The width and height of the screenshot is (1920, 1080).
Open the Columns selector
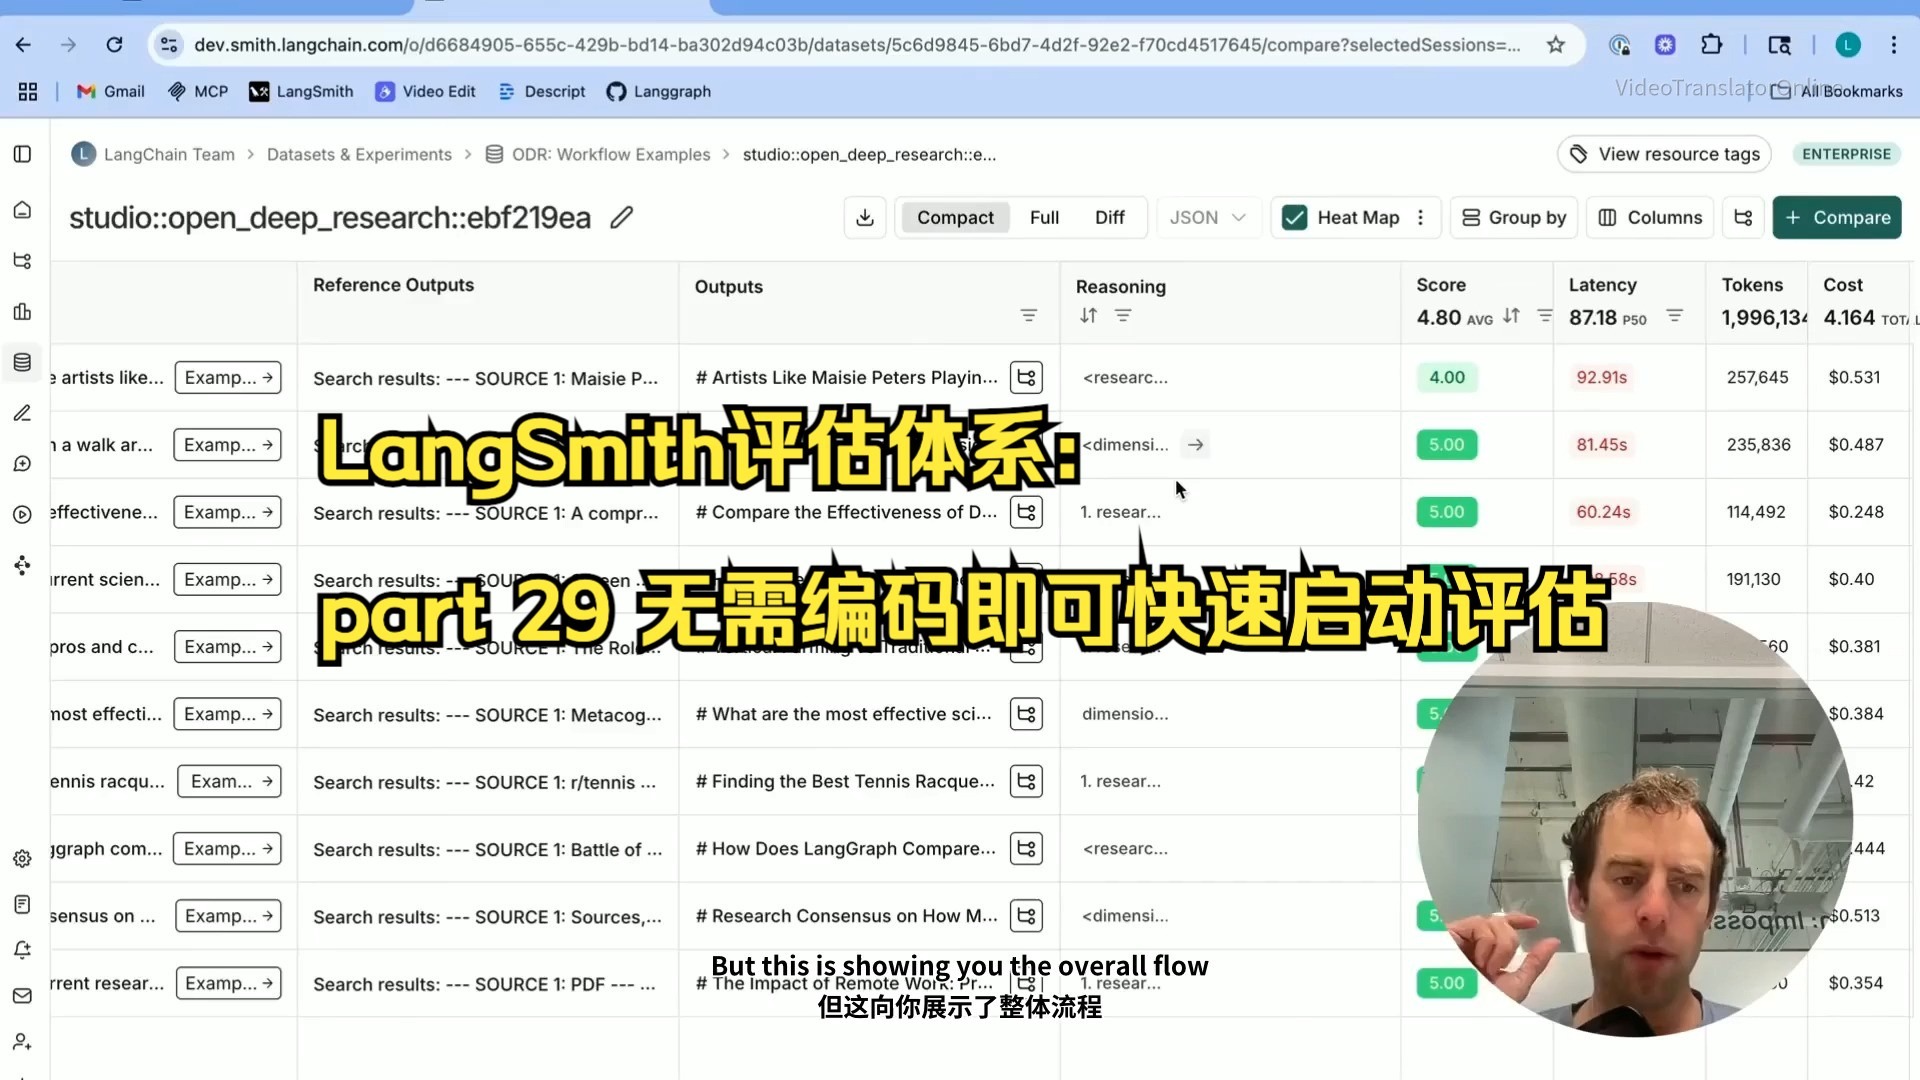tap(1650, 217)
